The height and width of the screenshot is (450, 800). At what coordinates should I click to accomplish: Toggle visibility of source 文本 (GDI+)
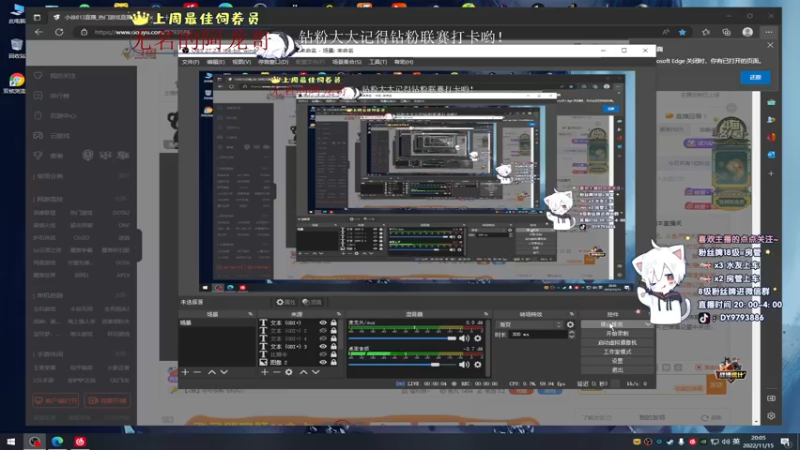(323, 323)
